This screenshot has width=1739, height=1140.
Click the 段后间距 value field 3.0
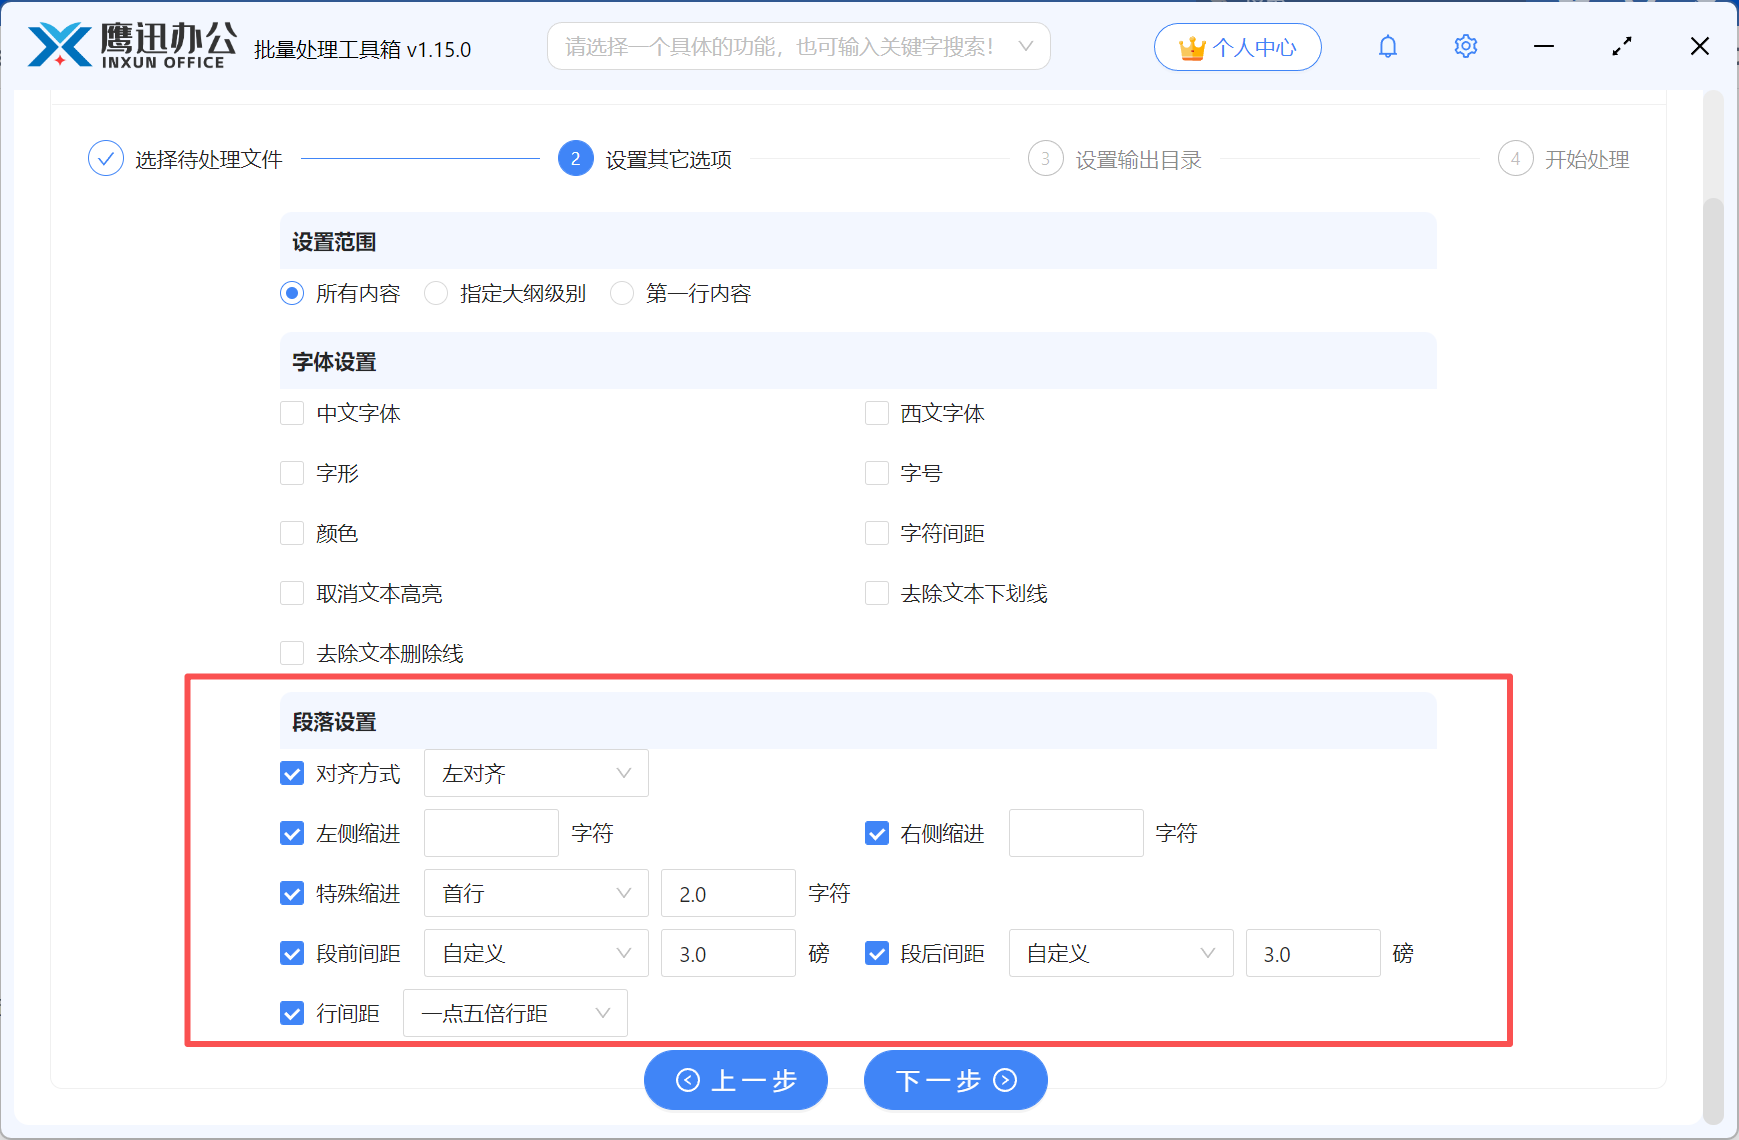1313,953
